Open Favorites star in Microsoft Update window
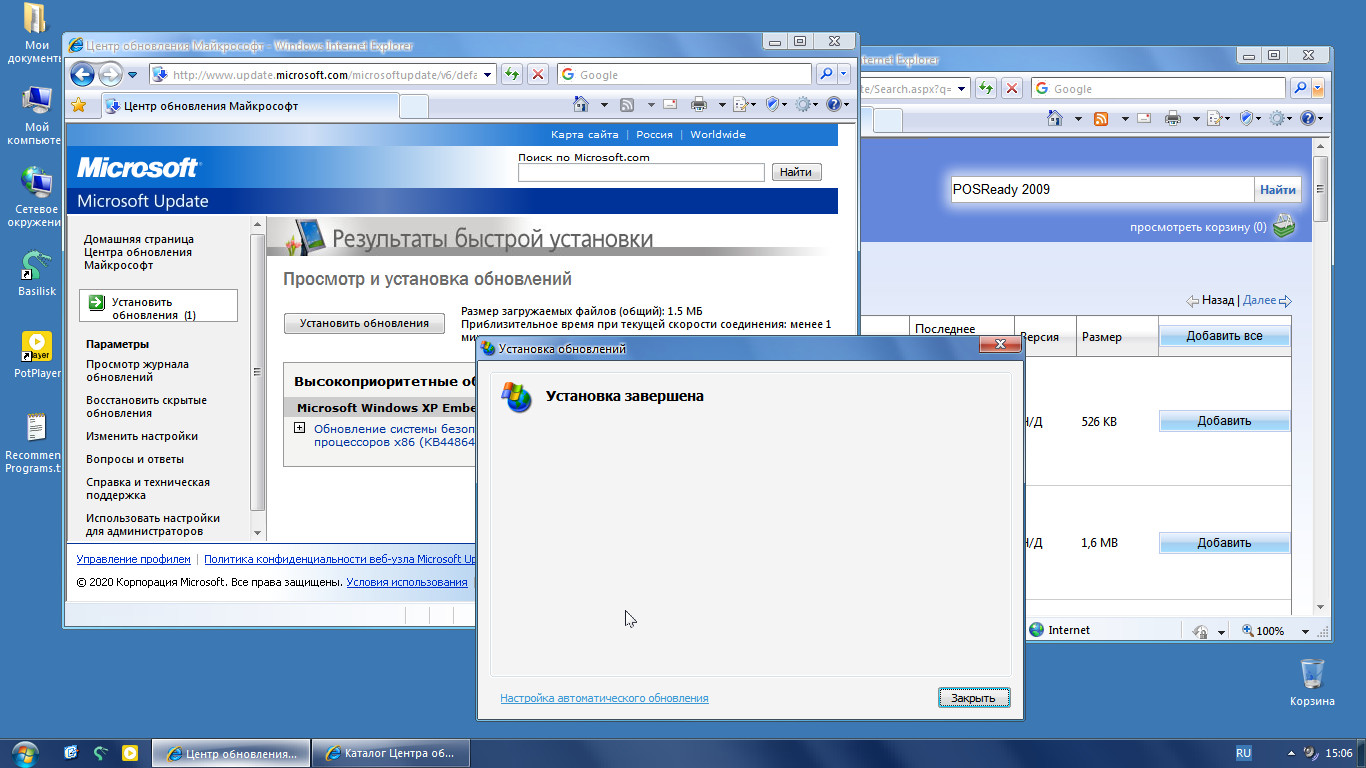The width and height of the screenshot is (1366, 768). coord(79,105)
